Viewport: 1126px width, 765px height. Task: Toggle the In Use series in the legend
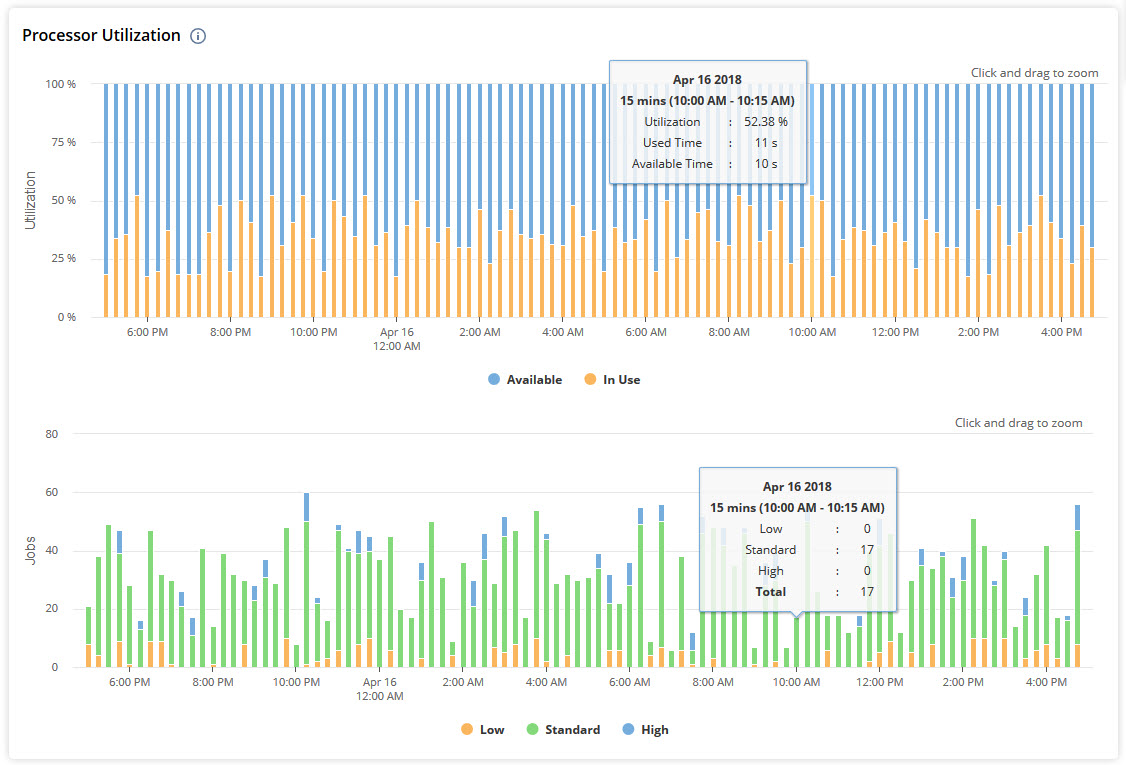coord(612,379)
